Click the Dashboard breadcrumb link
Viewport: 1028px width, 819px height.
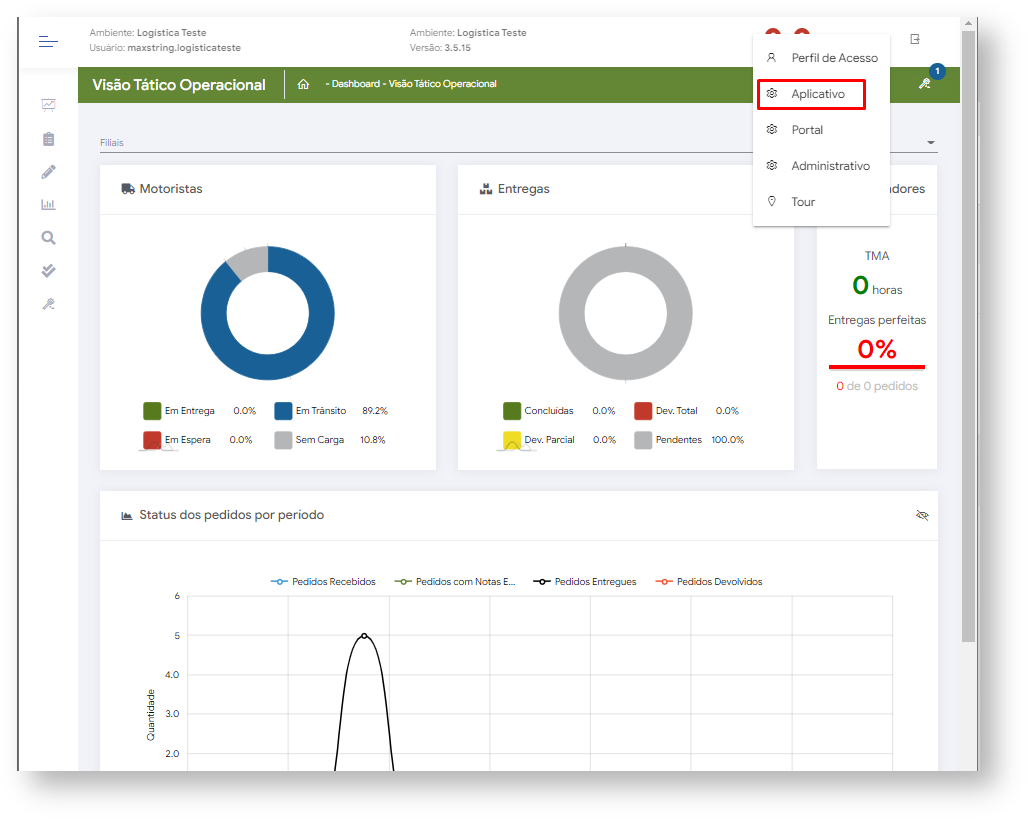(355, 84)
